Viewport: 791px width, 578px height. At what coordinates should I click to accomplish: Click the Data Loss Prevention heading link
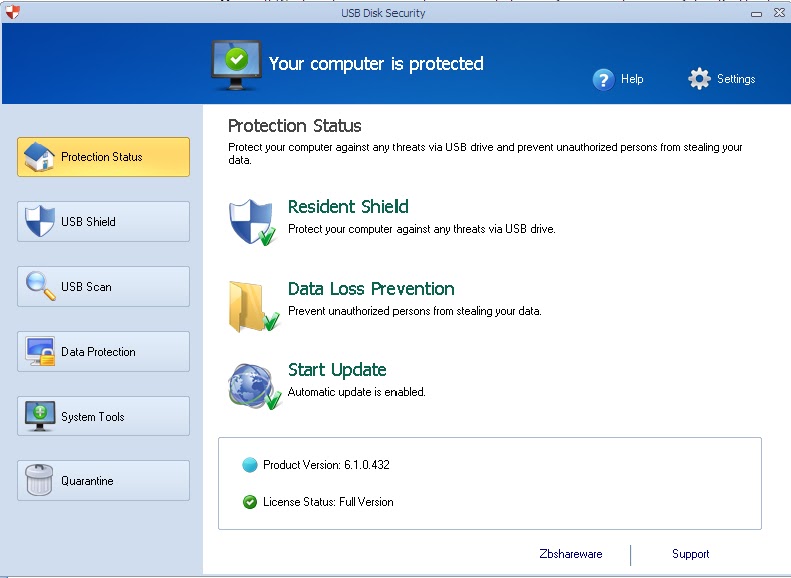point(371,289)
